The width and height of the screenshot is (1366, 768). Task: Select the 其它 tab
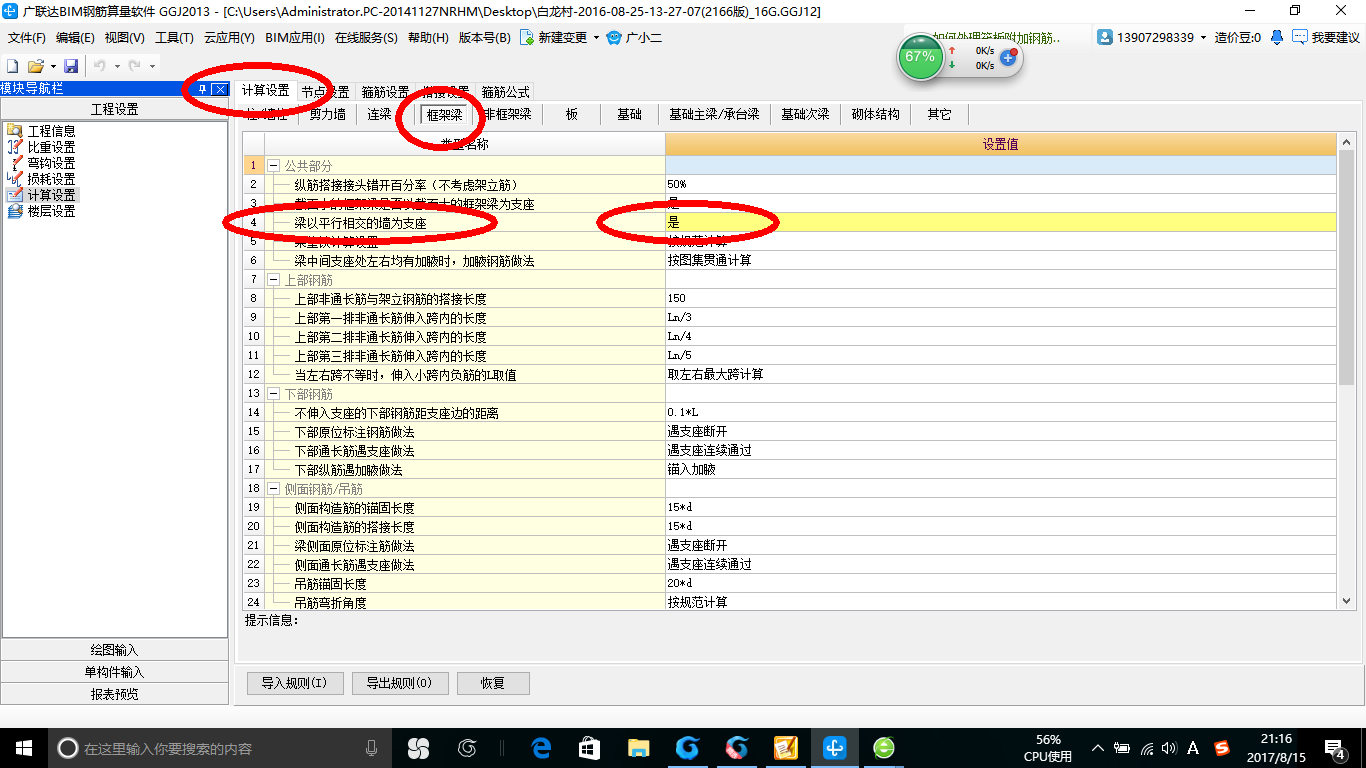click(x=939, y=114)
